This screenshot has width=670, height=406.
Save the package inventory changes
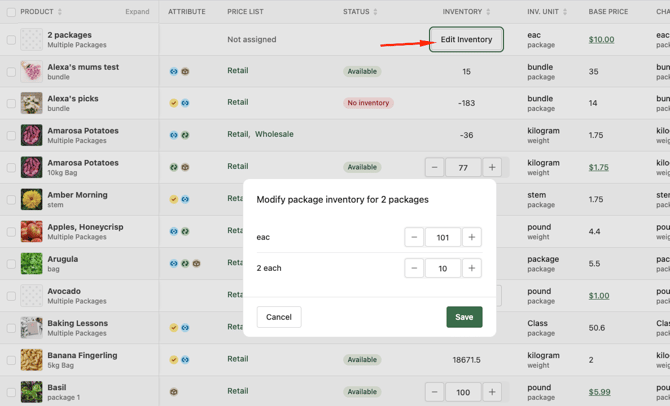(x=464, y=317)
